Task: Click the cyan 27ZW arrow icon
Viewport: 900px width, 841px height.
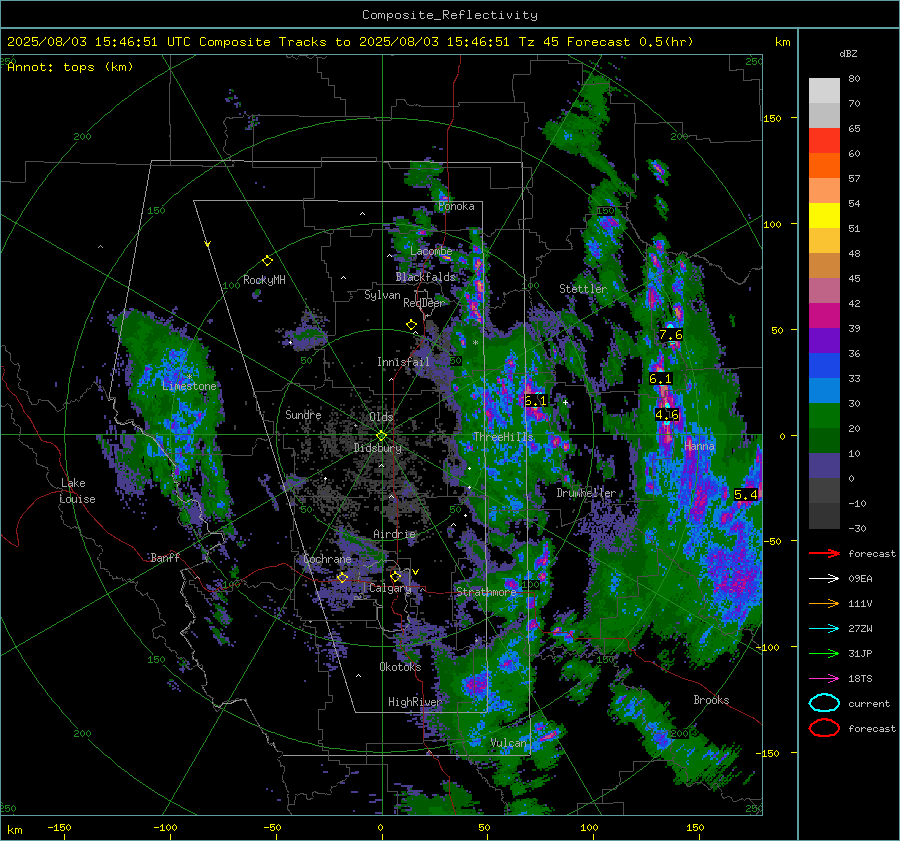Action: [x=824, y=629]
